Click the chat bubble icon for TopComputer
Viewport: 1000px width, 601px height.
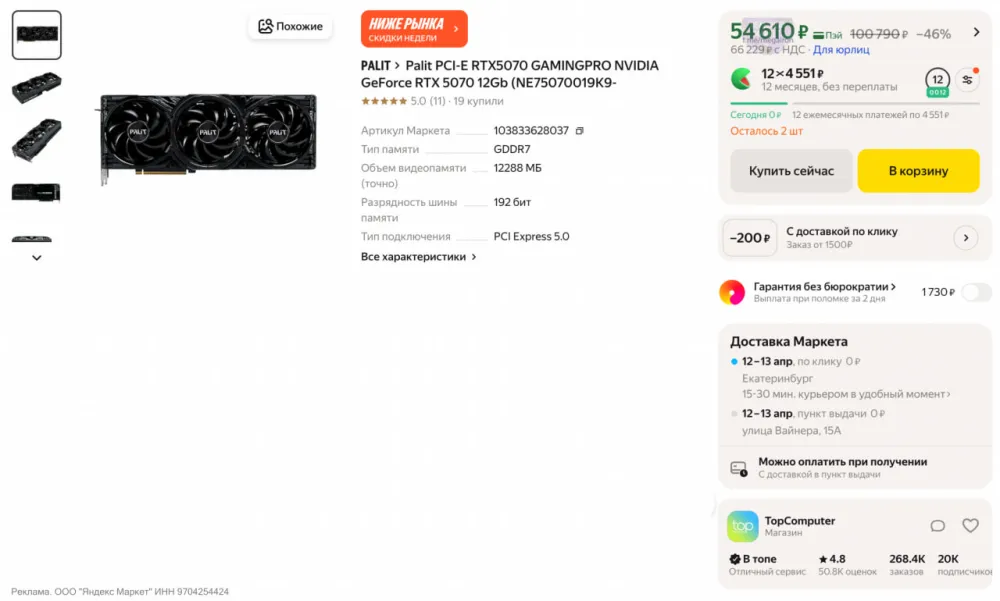pyautogui.click(x=938, y=526)
